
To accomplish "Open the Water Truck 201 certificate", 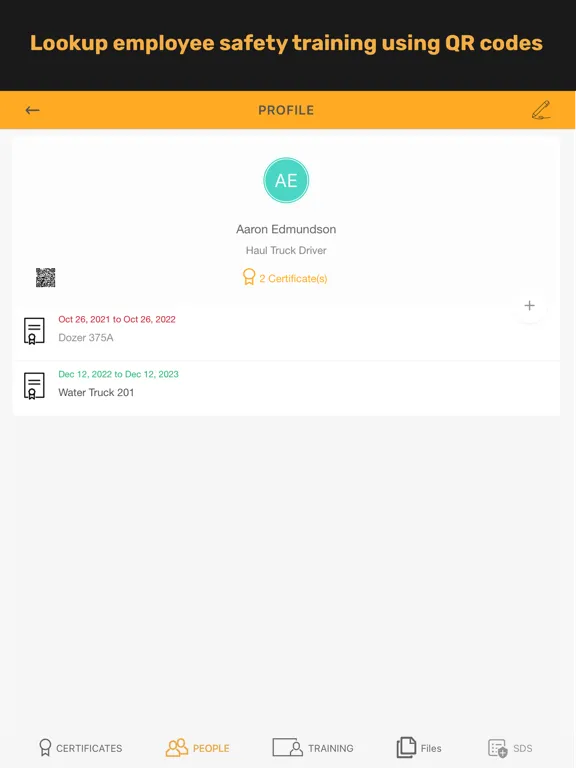I will click(286, 388).
